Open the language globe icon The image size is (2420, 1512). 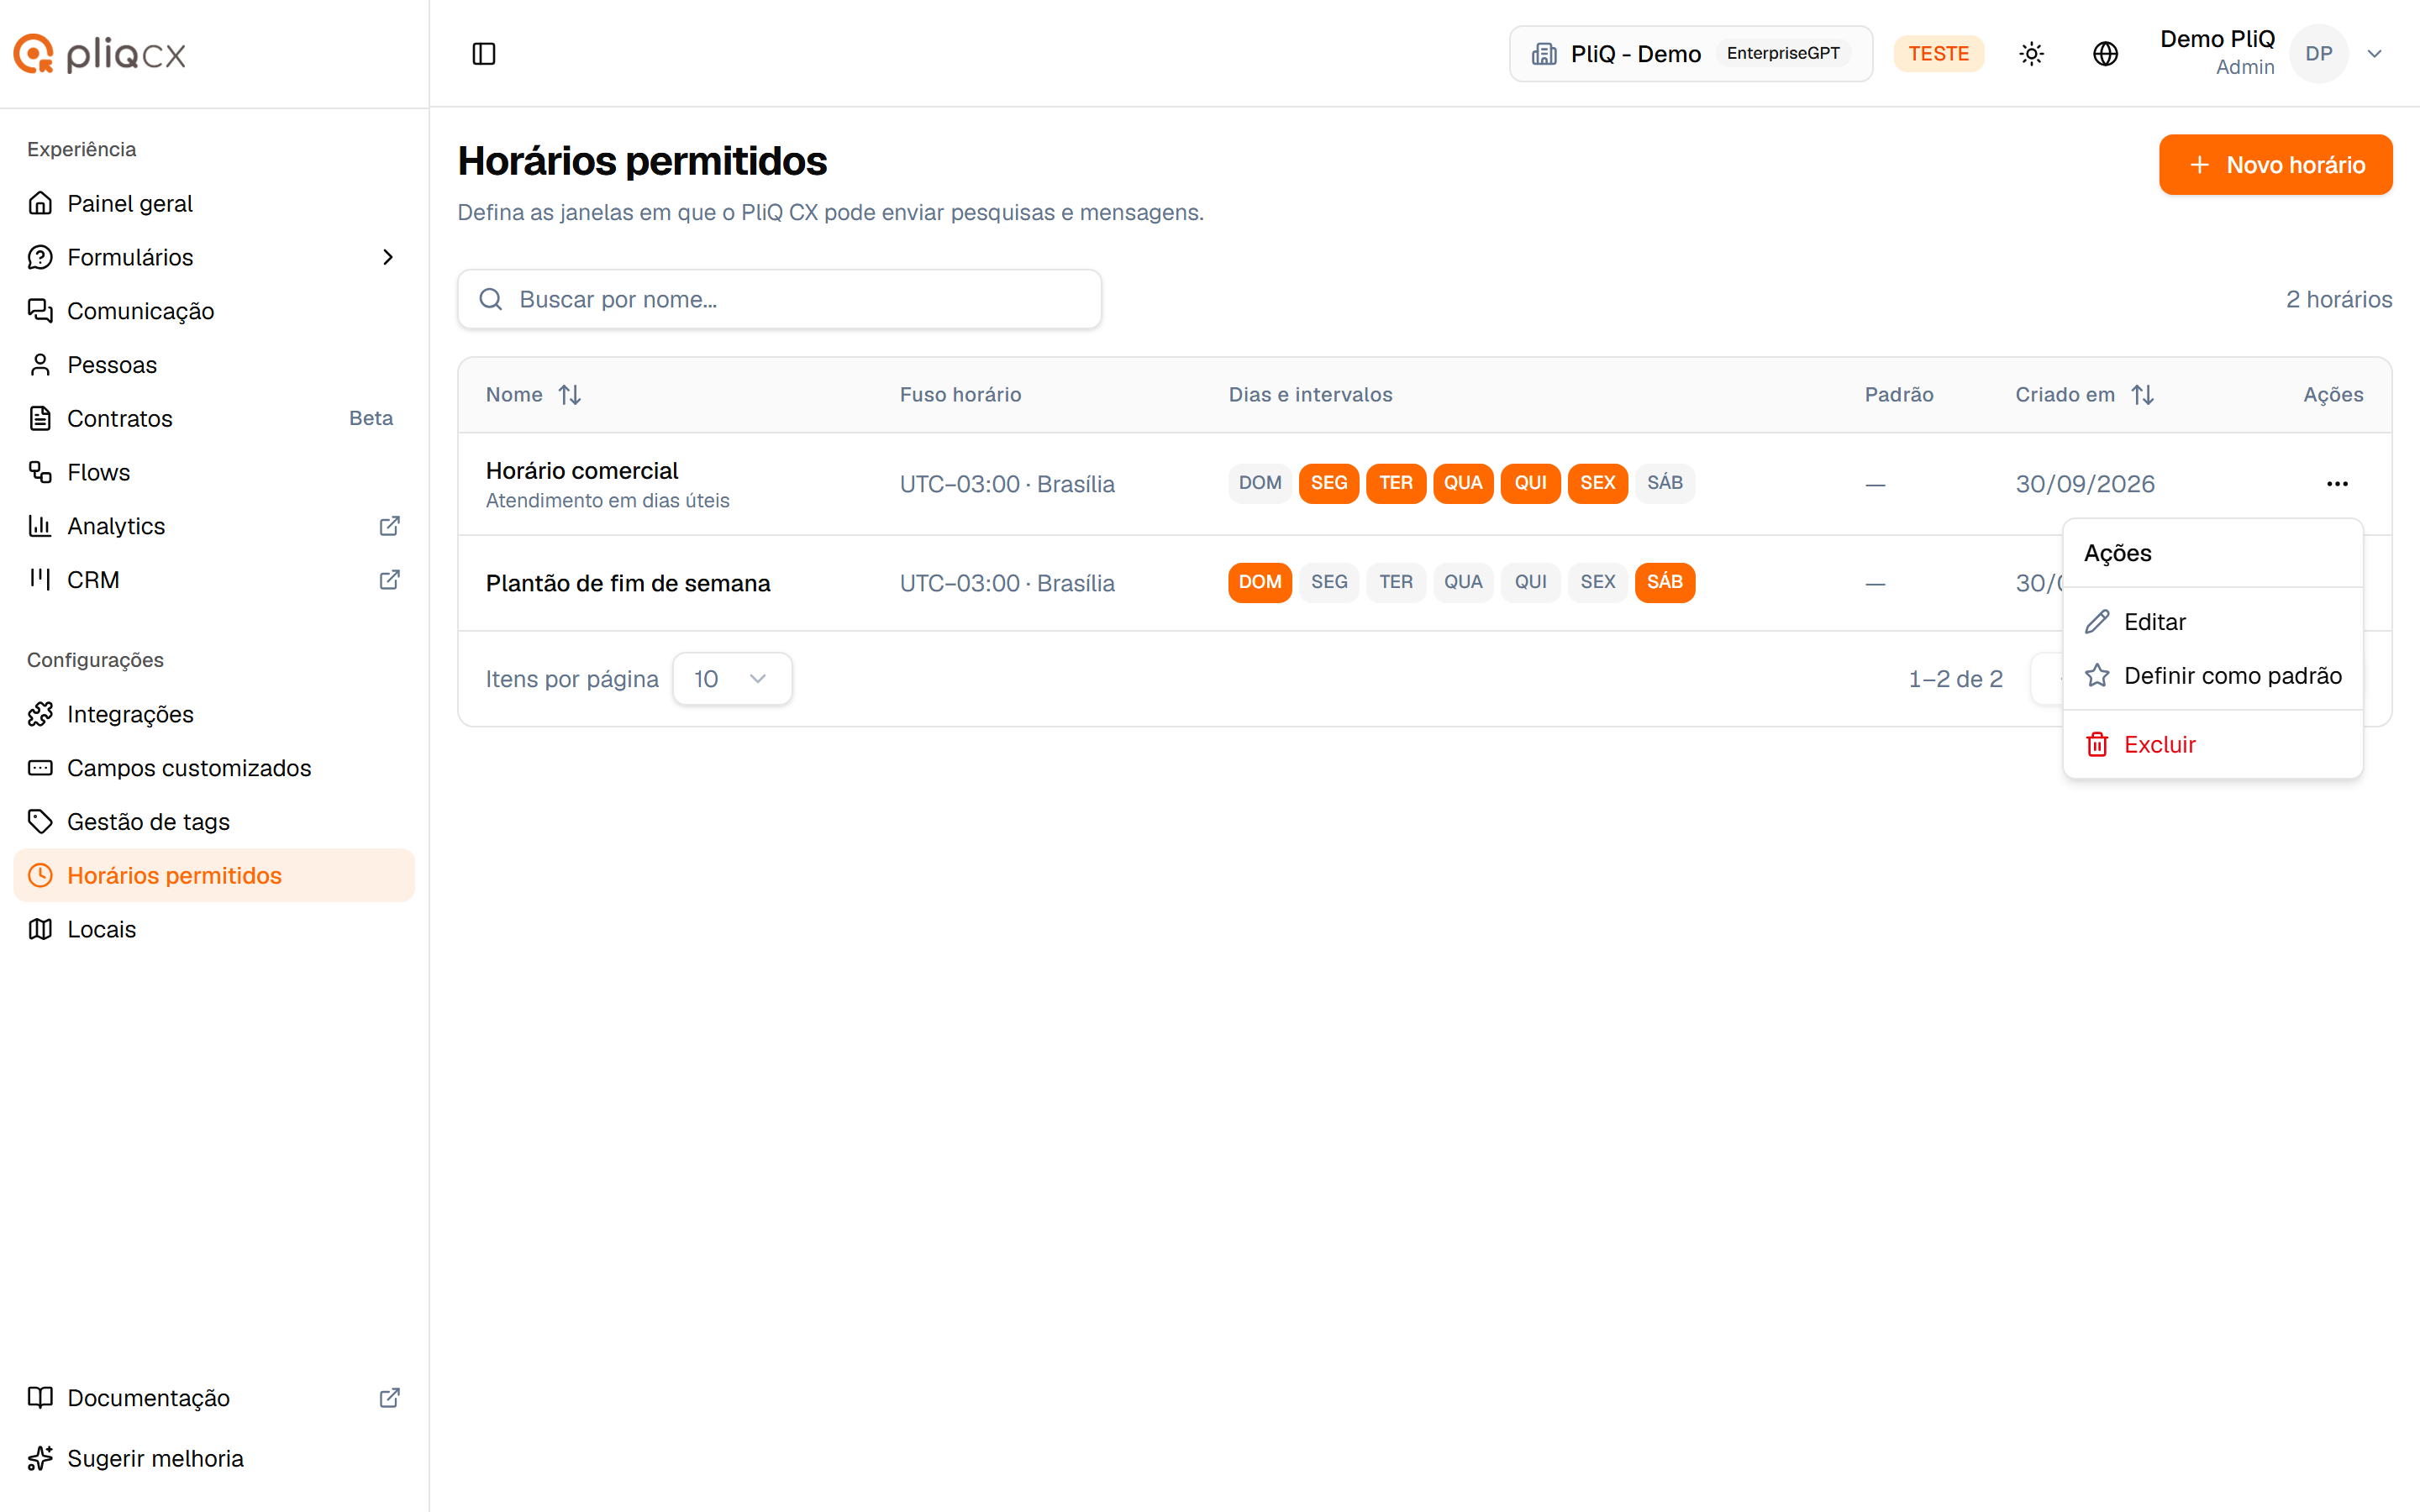click(2105, 53)
